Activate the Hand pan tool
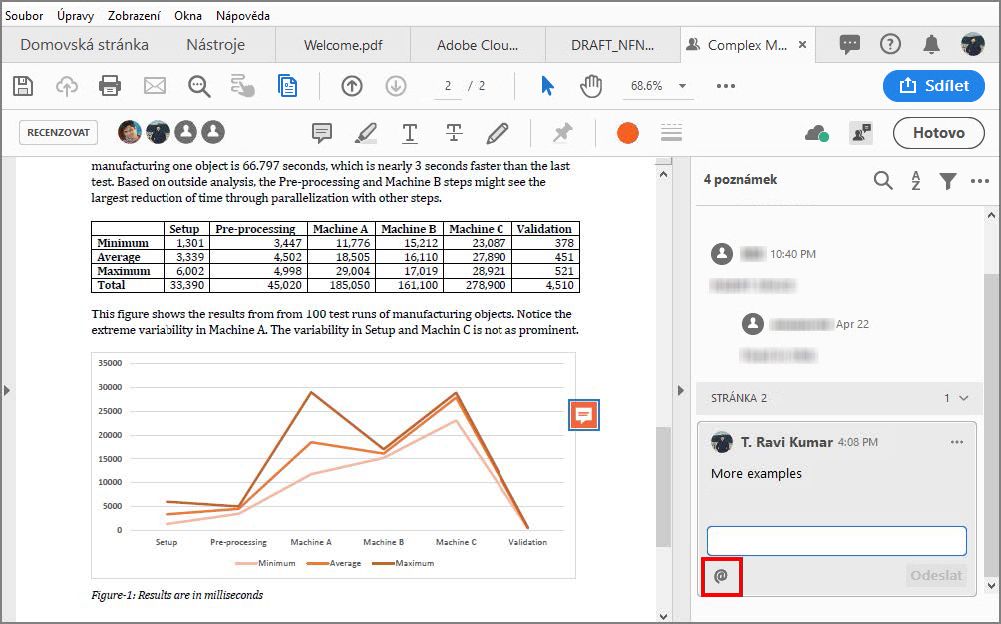This screenshot has width=1001, height=624. [591, 86]
